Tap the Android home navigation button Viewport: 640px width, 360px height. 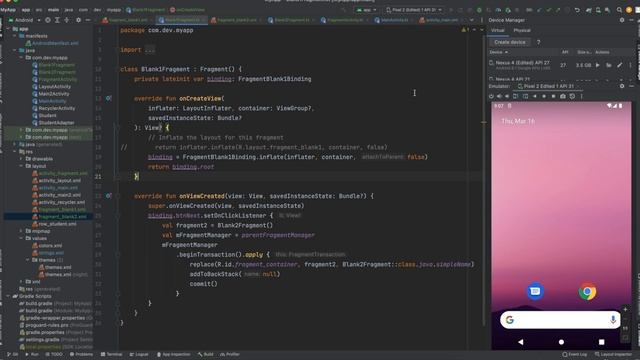click(x=561, y=342)
